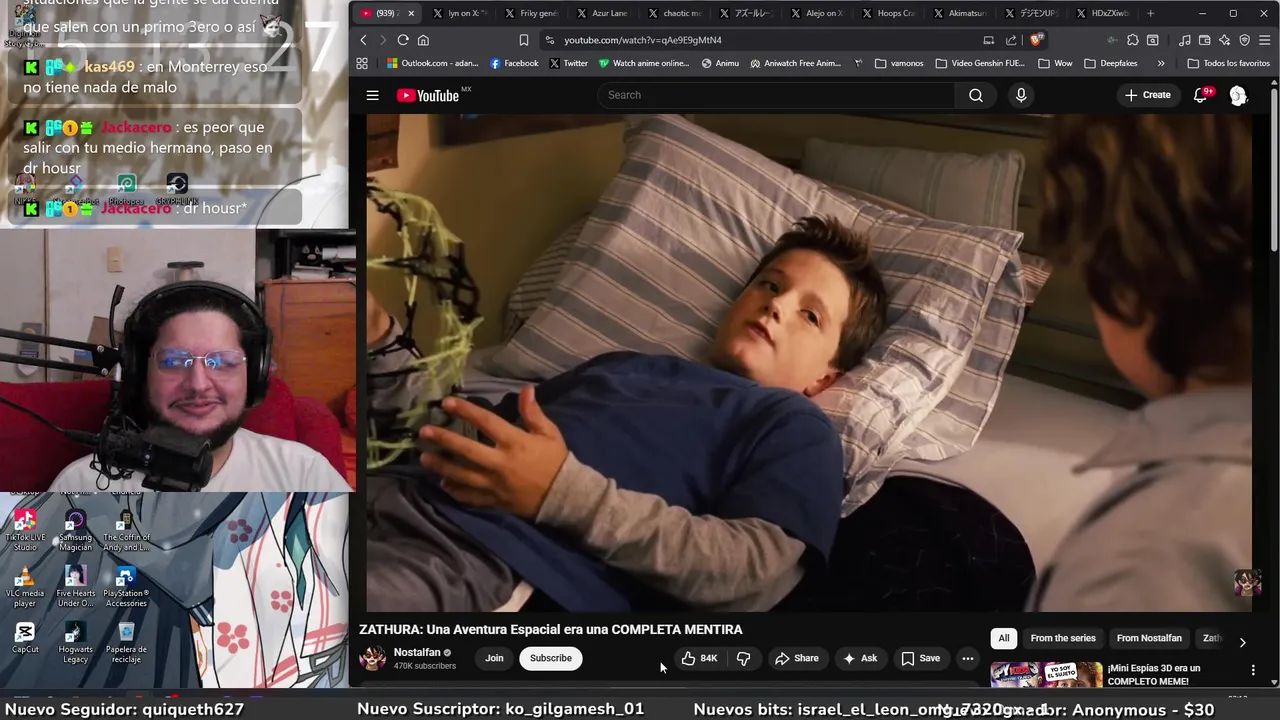The width and height of the screenshot is (1280, 720).
Task: Open more actions ellipsis under the video
Action: click(967, 658)
